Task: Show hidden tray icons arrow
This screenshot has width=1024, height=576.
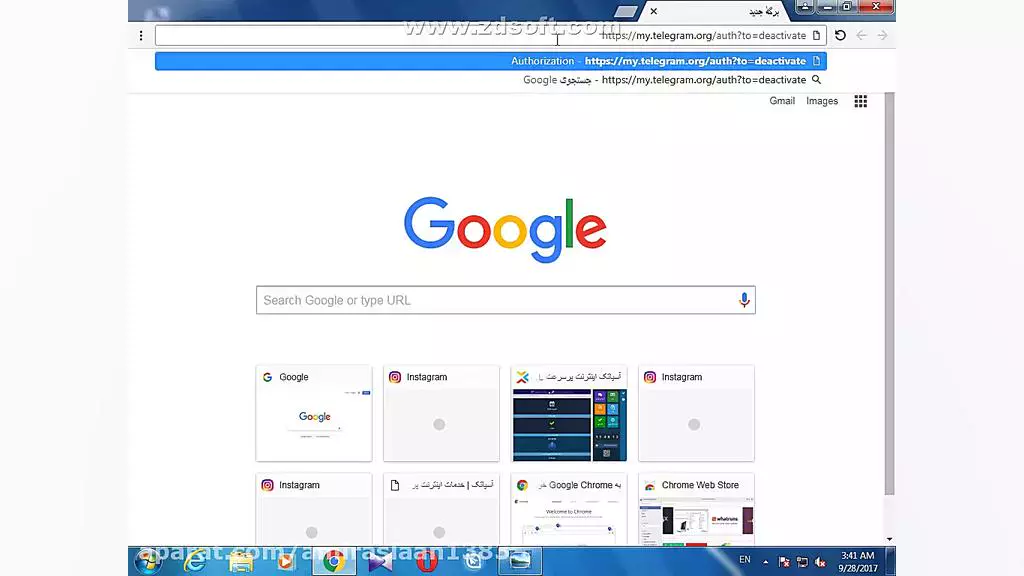Action: coord(765,562)
